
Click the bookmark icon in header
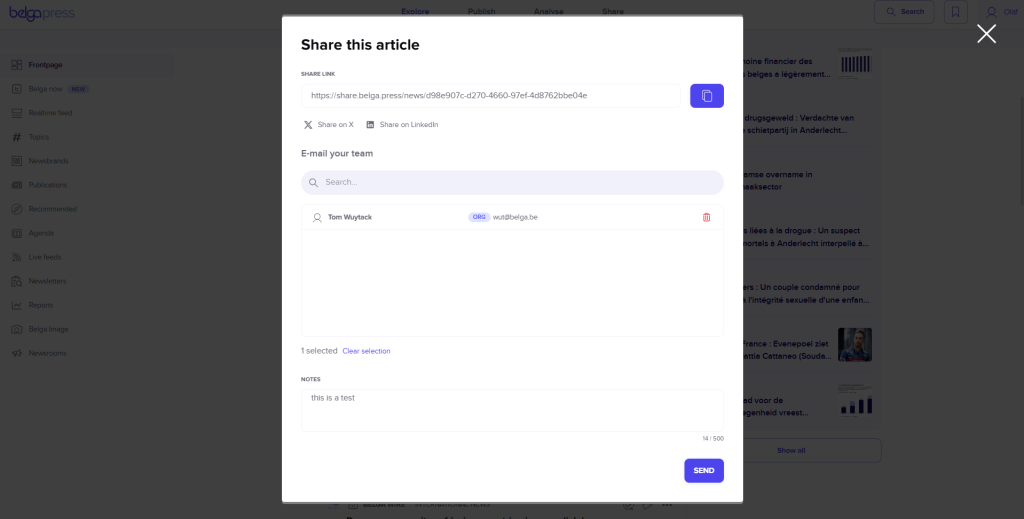tap(955, 12)
